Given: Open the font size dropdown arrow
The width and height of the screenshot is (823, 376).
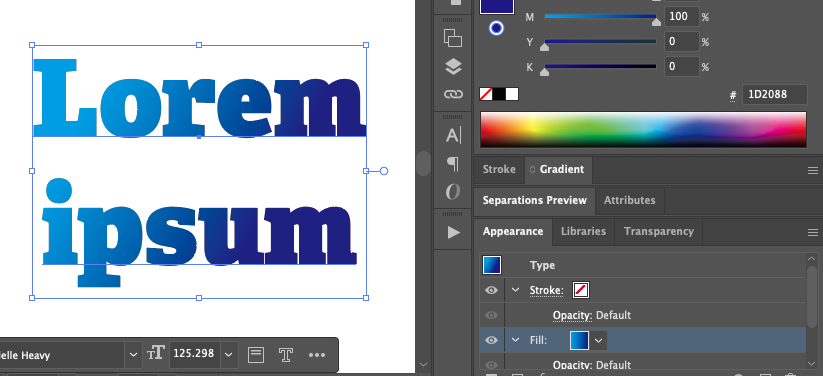Looking at the screenshot, I should pos(229,355).
